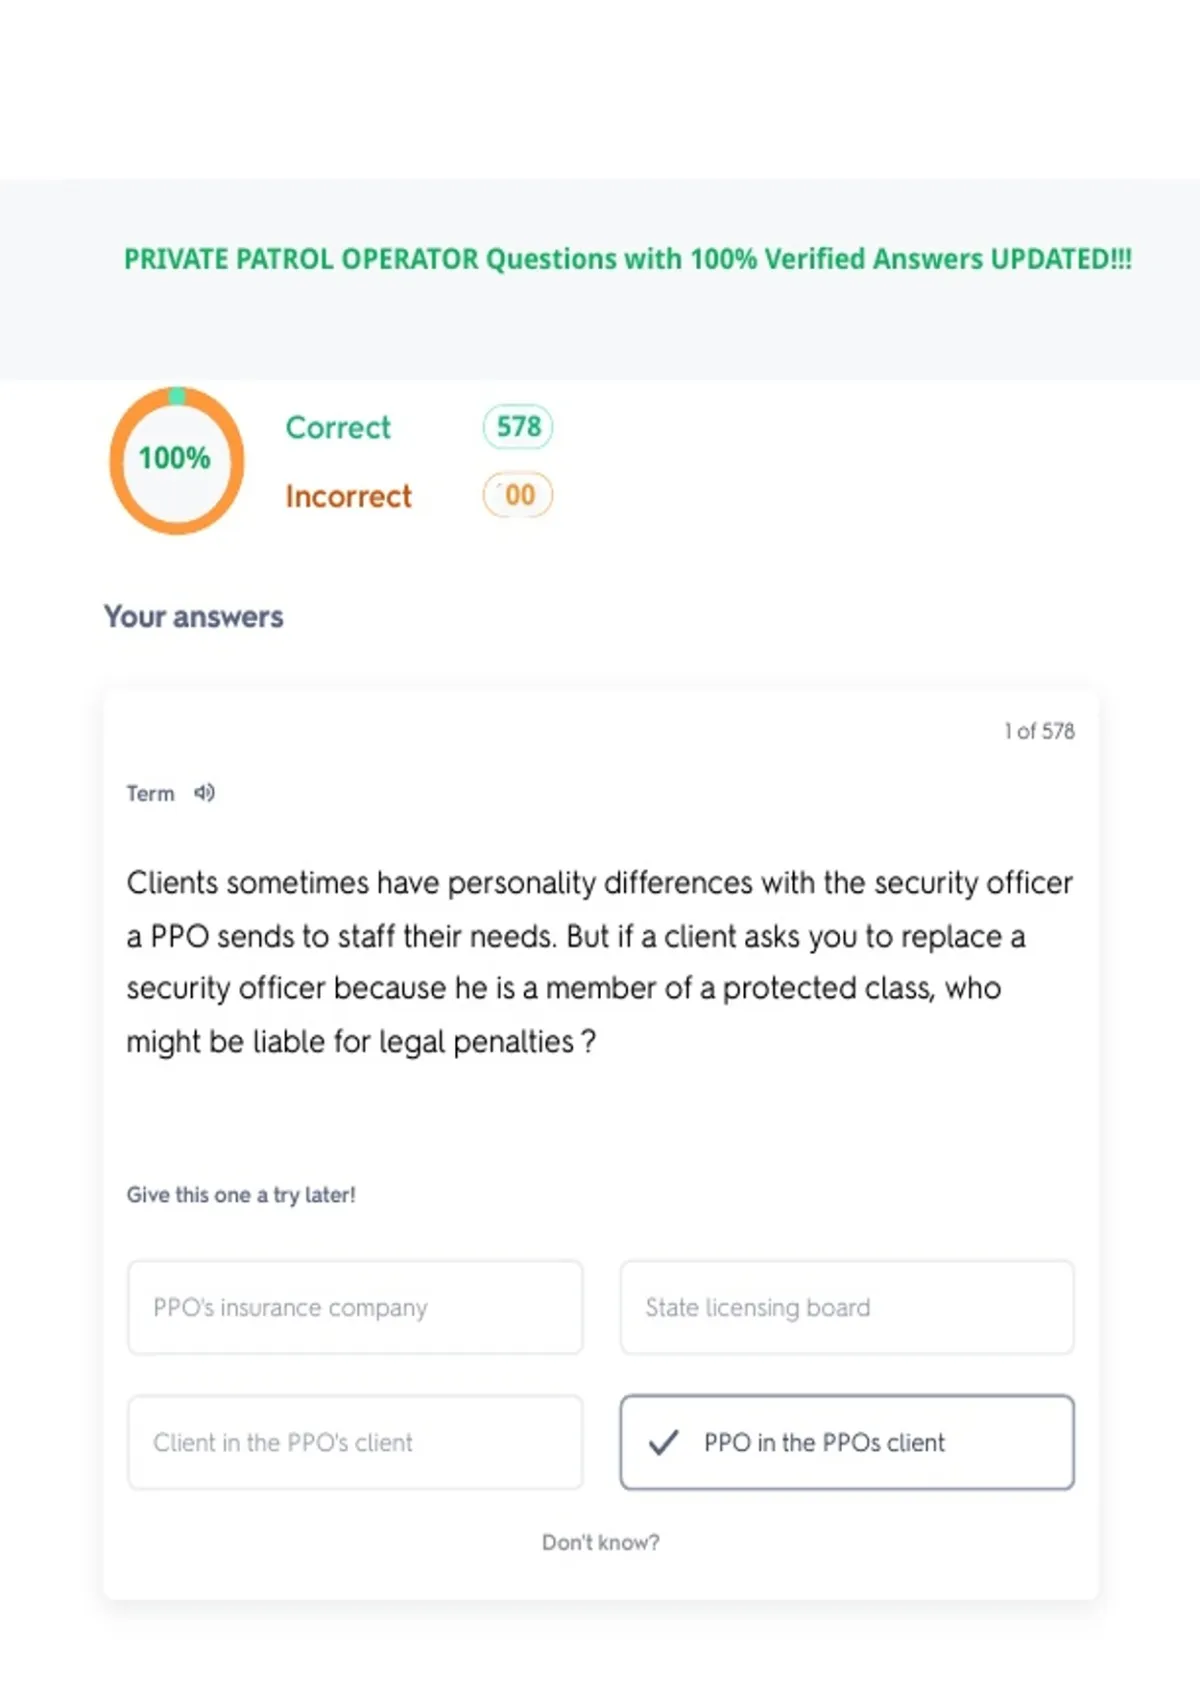Click the 100% text inside the ring
The height and width of the screenshot is (1700, 1200).
pos(174,458)
